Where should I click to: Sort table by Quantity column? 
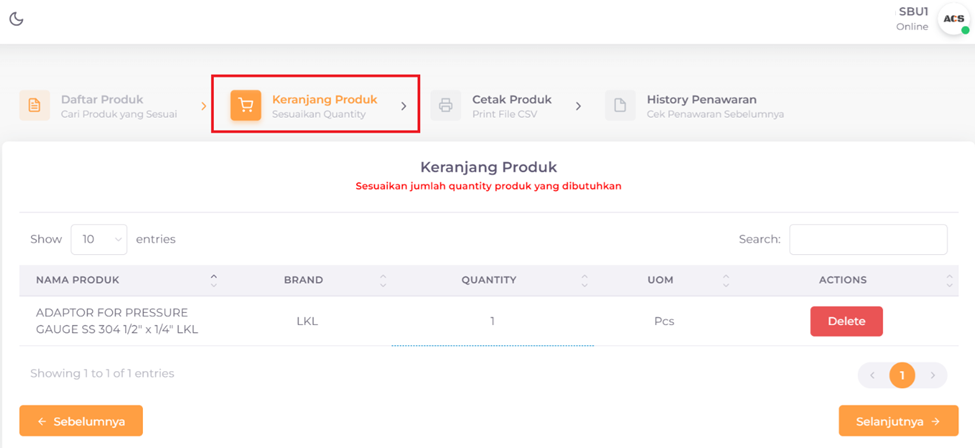point(488,280)
